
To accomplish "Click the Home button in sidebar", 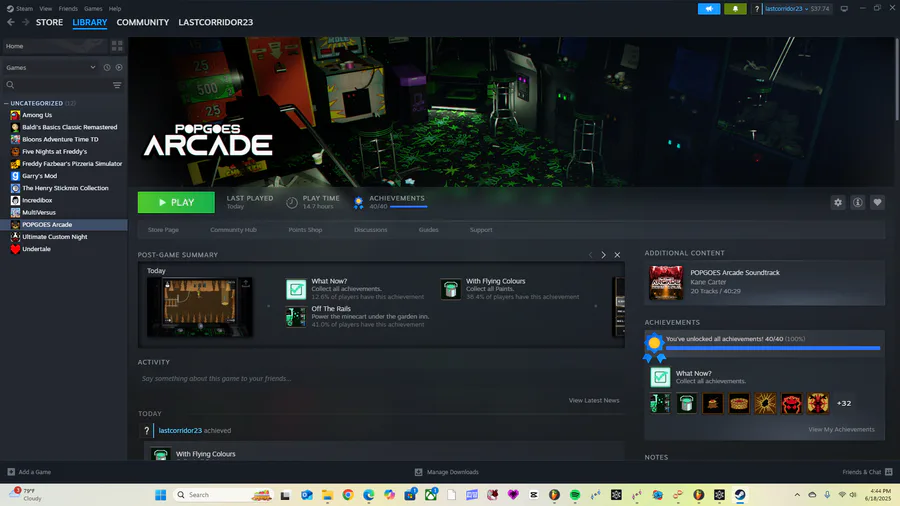I will (x=55, y=46).
